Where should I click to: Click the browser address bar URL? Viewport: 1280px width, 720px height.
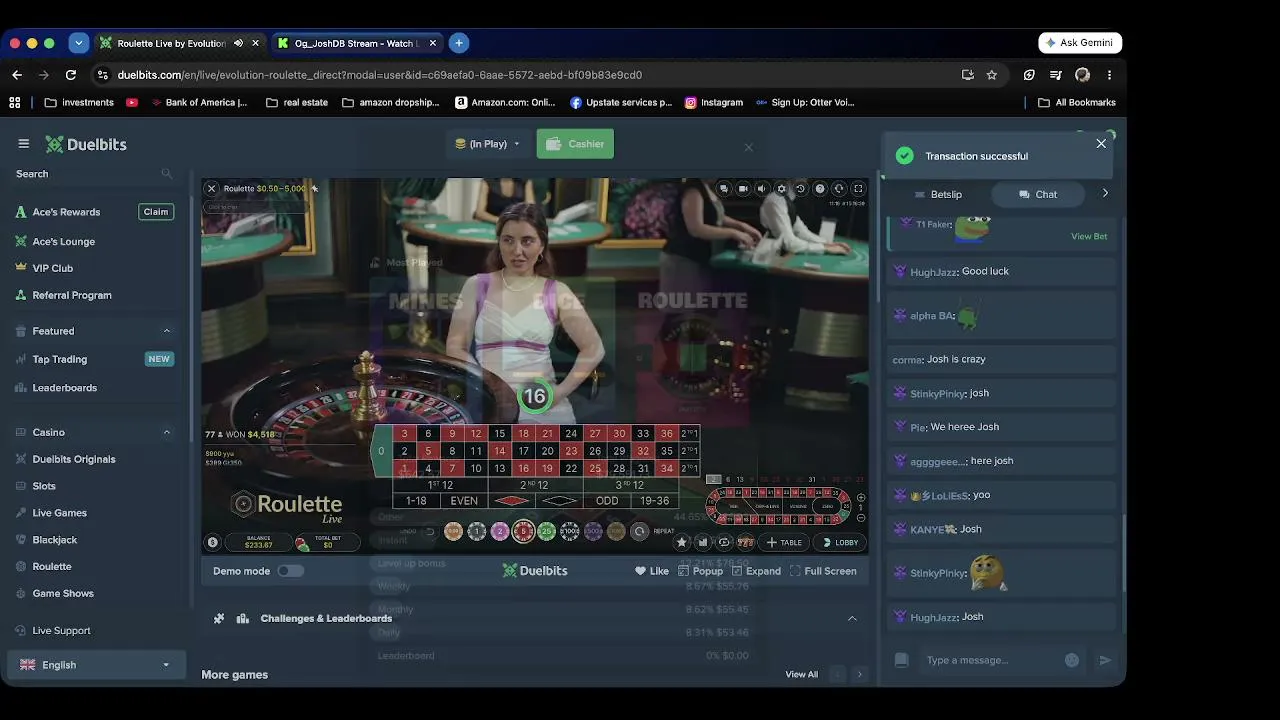(x=380, y=75)
